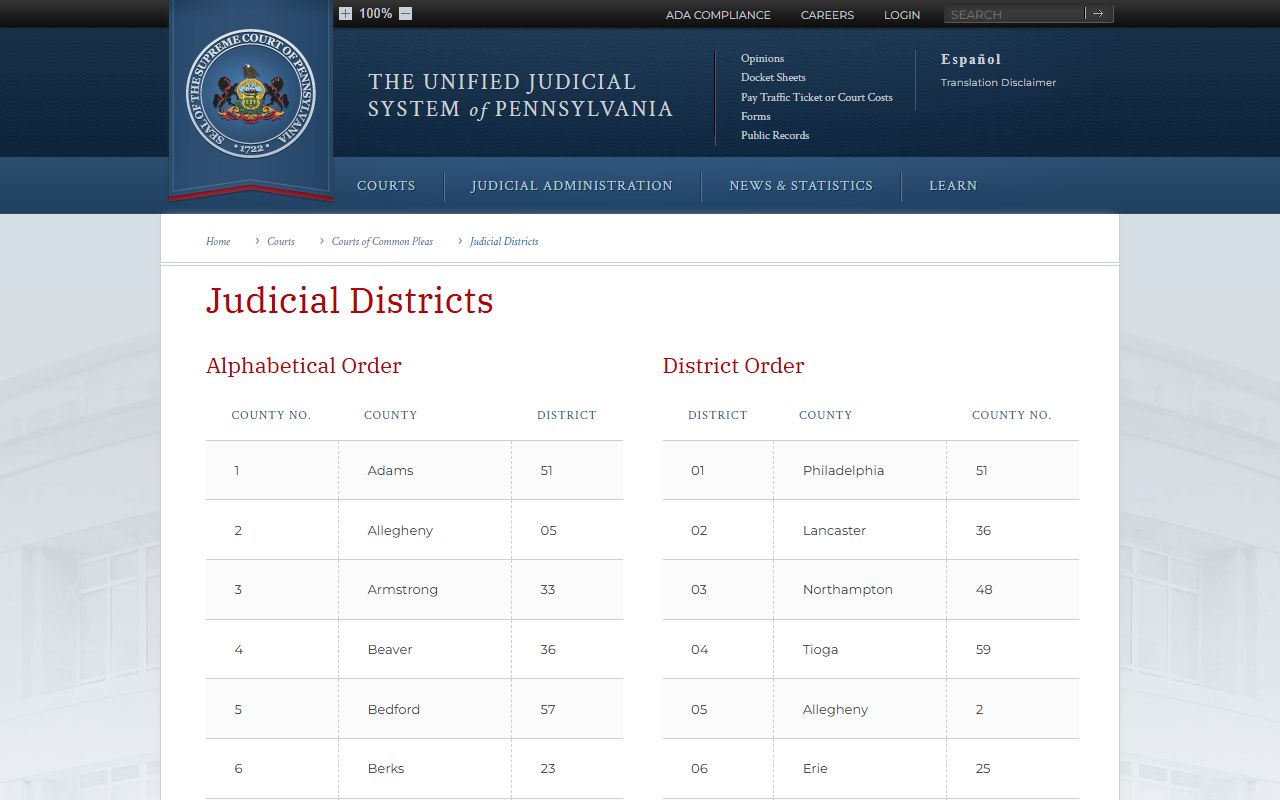Click district 23 in the Berks row
1280x800 pixels.
coord(548,768)
